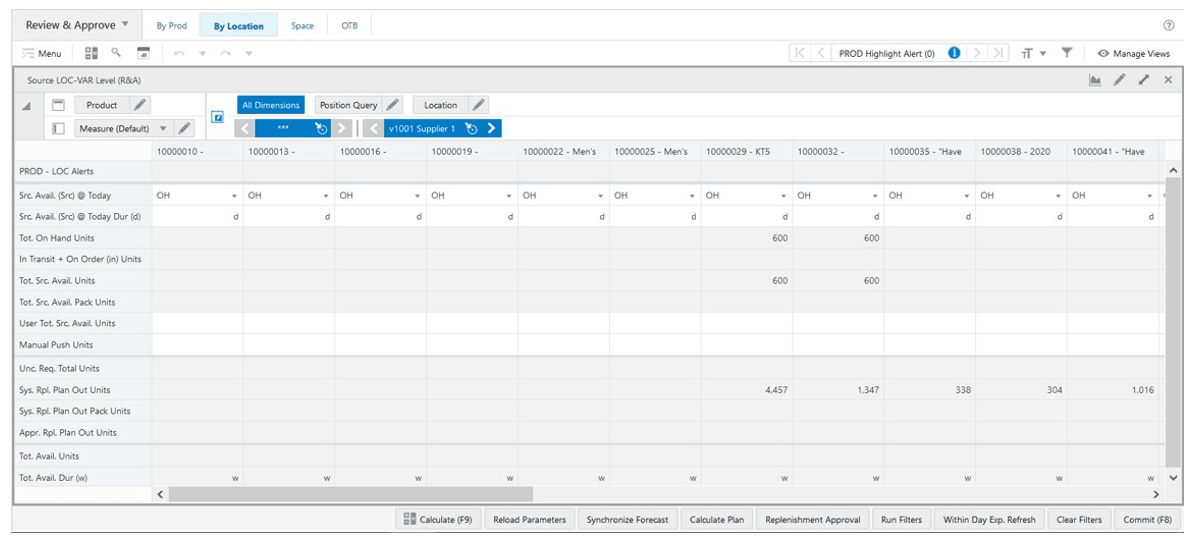Switch to the By Location tab

click(x=239, y=25)
